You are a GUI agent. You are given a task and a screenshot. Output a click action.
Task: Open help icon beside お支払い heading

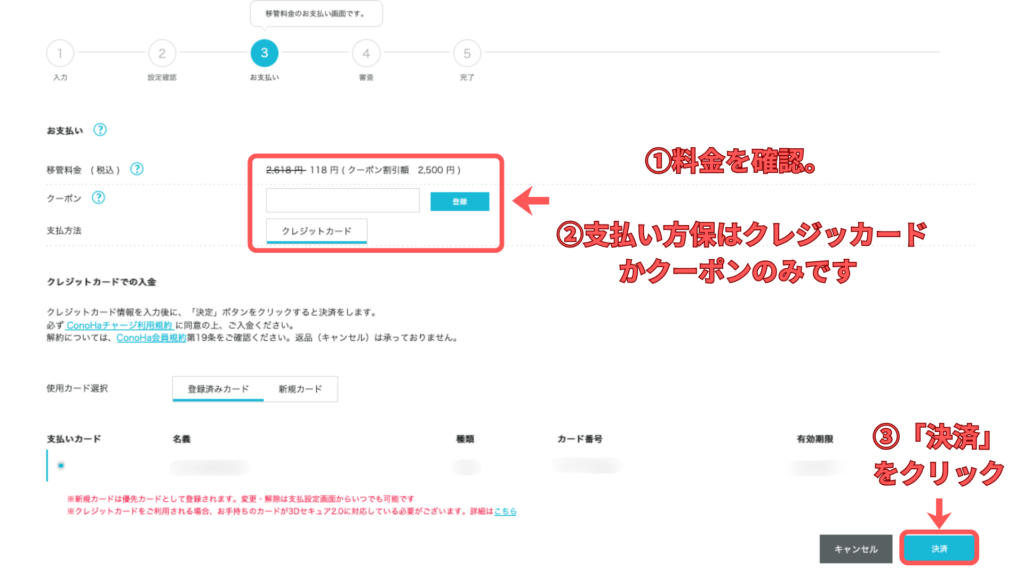click(x=100, y=130)
